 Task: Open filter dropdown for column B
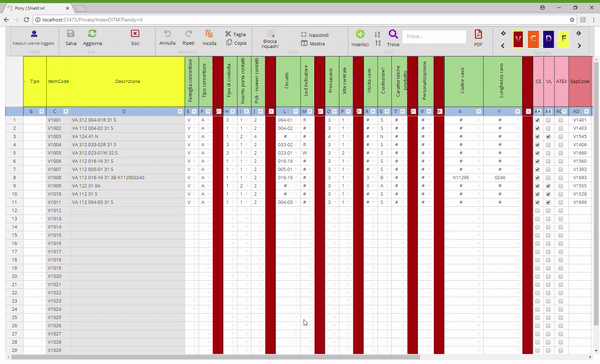(x=42, y=111)
